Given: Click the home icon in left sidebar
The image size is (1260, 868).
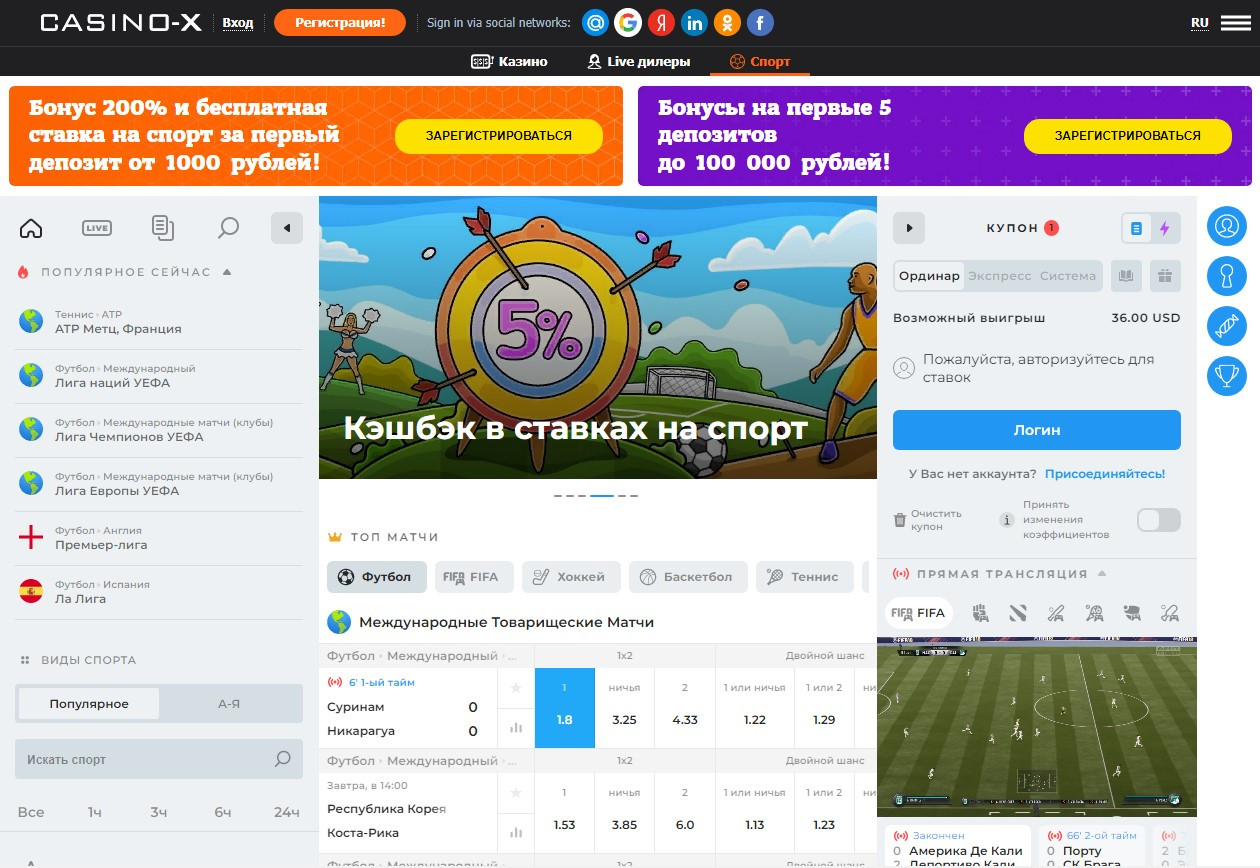Looking at the screenshot, I should [x=31, y=228].
